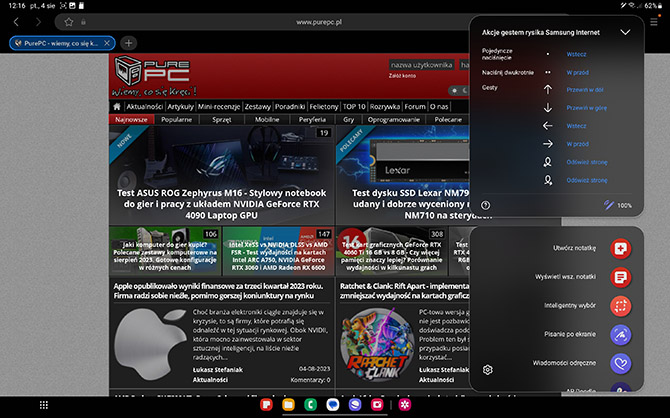
Task: Open the Mini recenzje menu item
Action: [x=219, y=106]
